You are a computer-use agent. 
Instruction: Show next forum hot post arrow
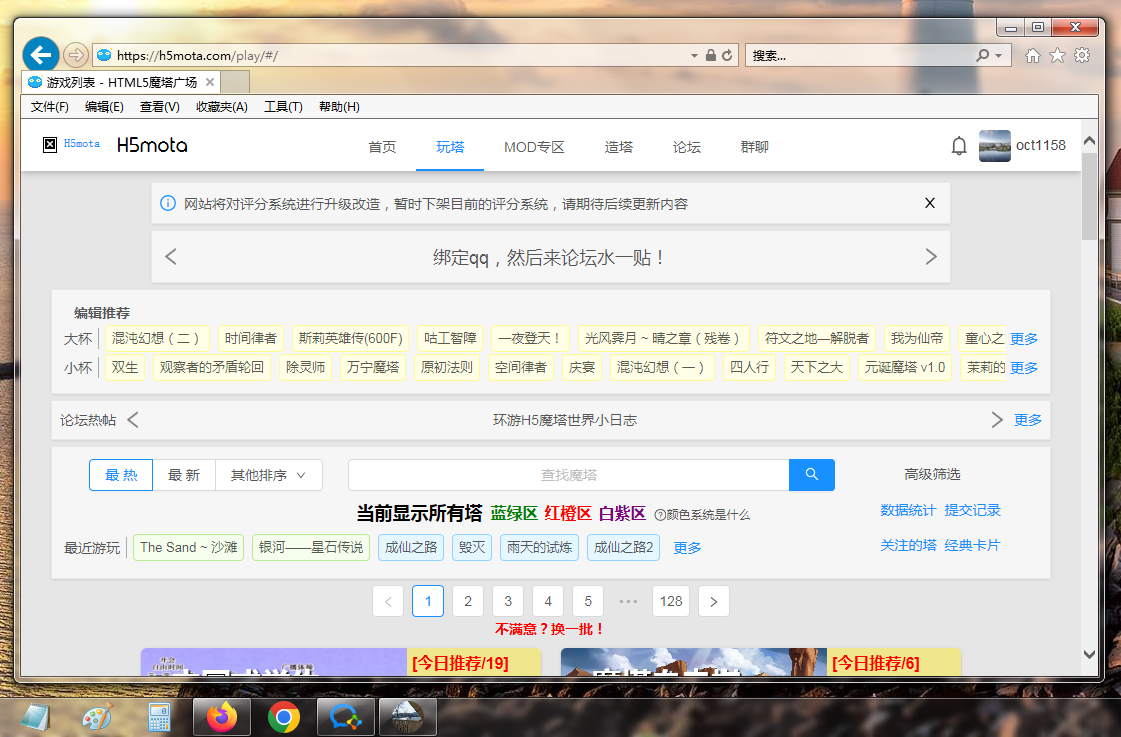[x=996, y=420]
